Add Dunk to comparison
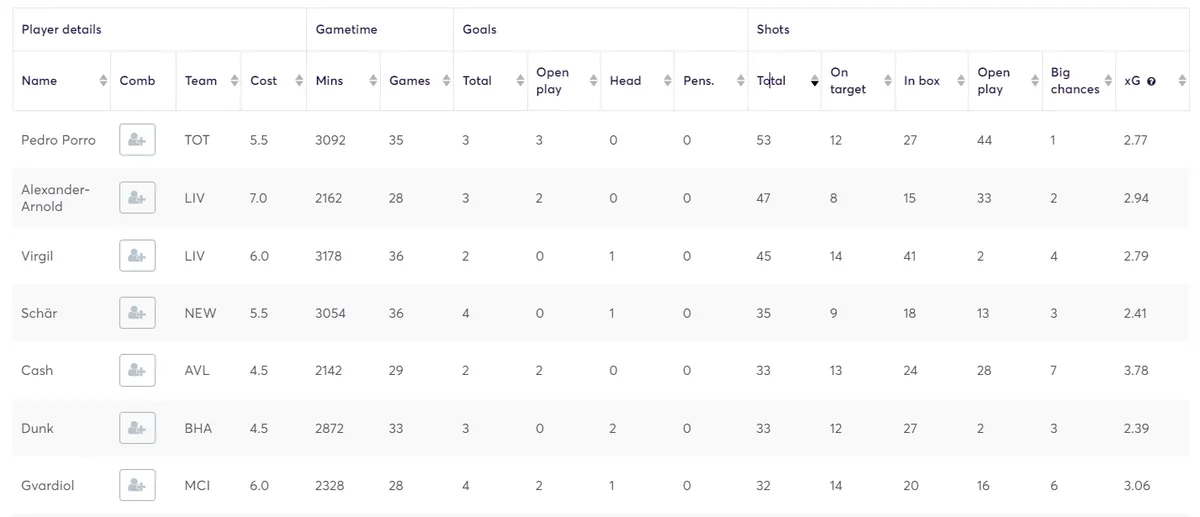This screenshot has height=517, width=1200. pyautogui.click(x=137, y=428)
